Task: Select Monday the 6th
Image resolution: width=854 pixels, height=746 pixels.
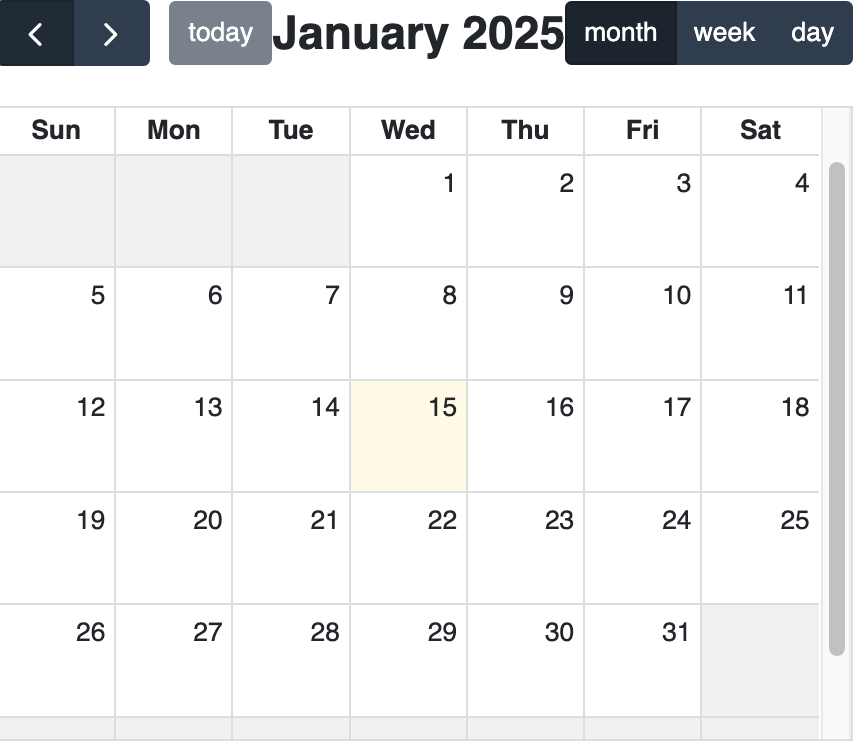Action: pyautogui.click(x=174, y=323)
